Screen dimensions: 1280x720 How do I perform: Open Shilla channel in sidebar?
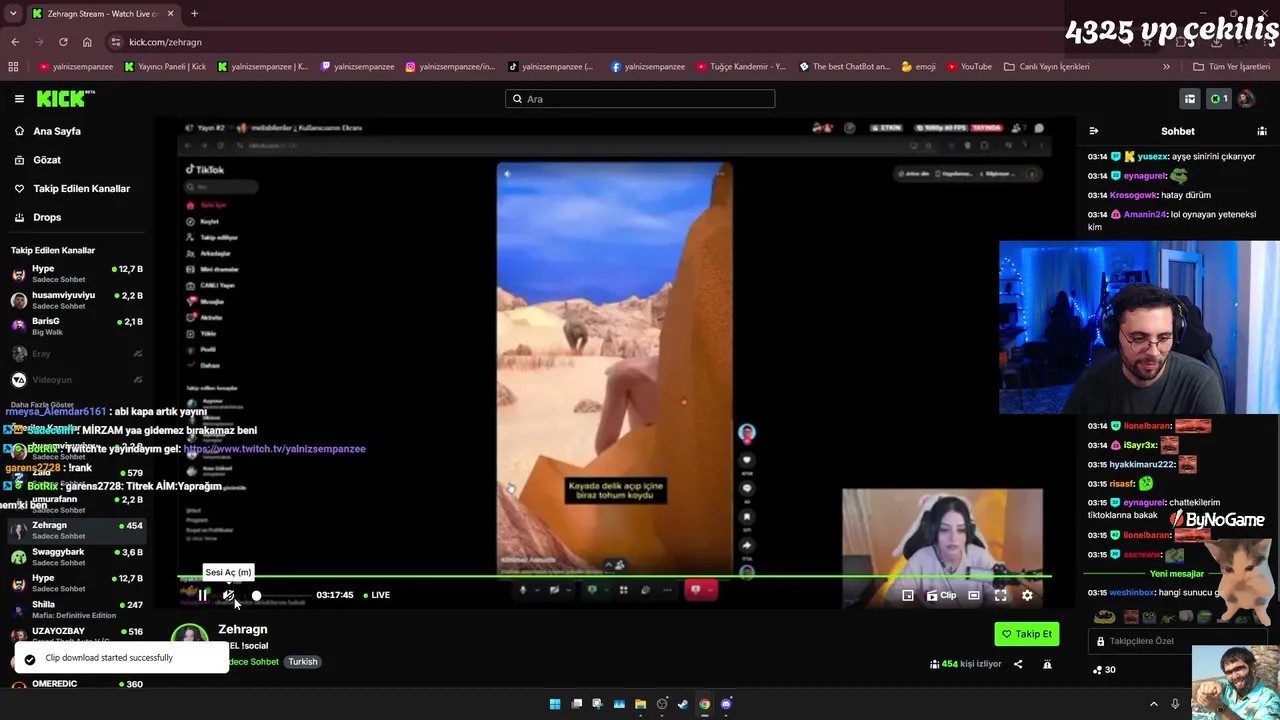77,609
